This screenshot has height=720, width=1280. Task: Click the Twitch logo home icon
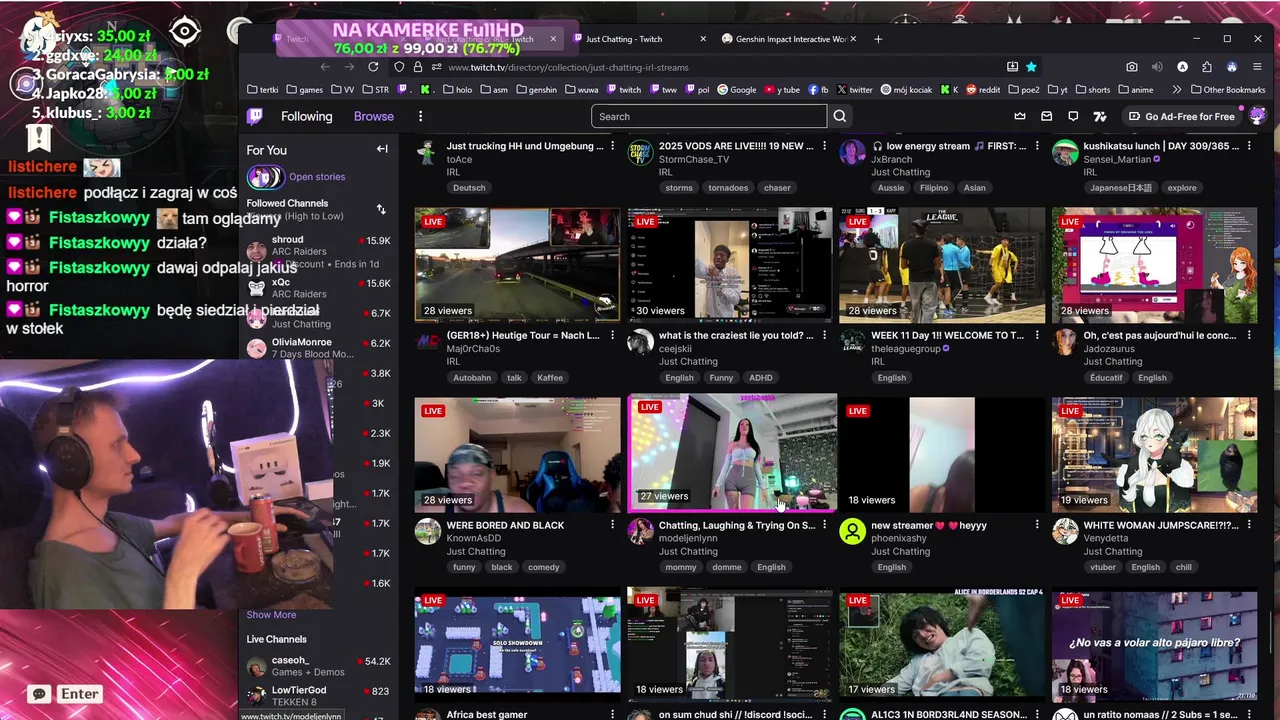click(255, 116)
